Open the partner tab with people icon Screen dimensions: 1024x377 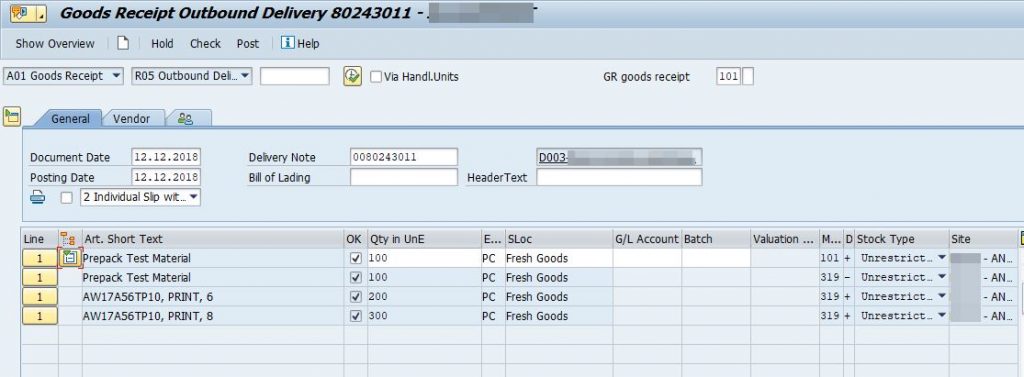coord(185,118)
